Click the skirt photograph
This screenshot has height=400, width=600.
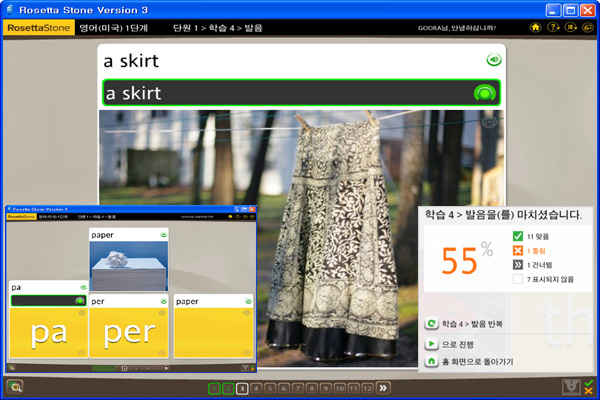301,238
